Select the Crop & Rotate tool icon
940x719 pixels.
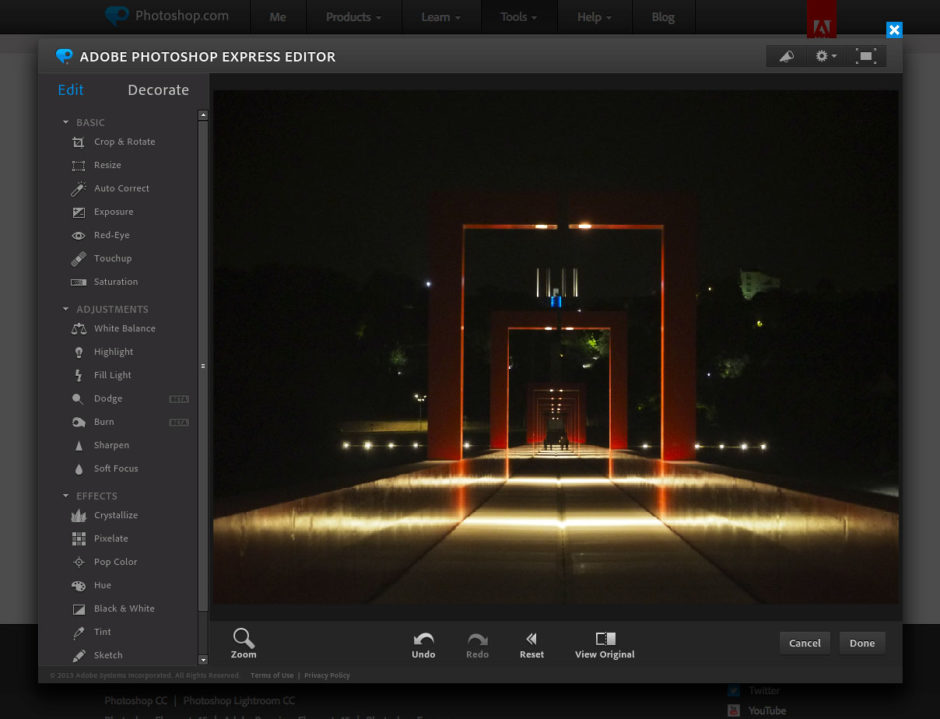79,142
